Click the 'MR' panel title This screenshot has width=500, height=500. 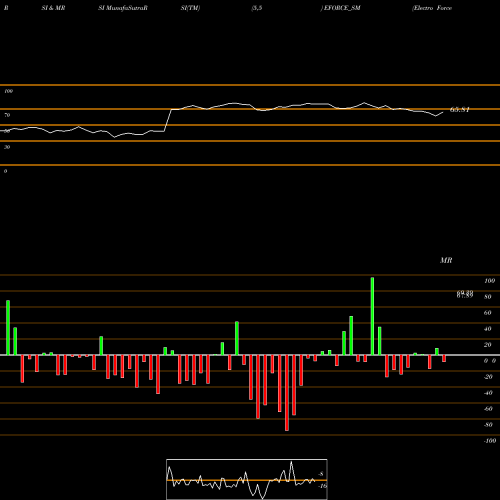click(446, 260)
